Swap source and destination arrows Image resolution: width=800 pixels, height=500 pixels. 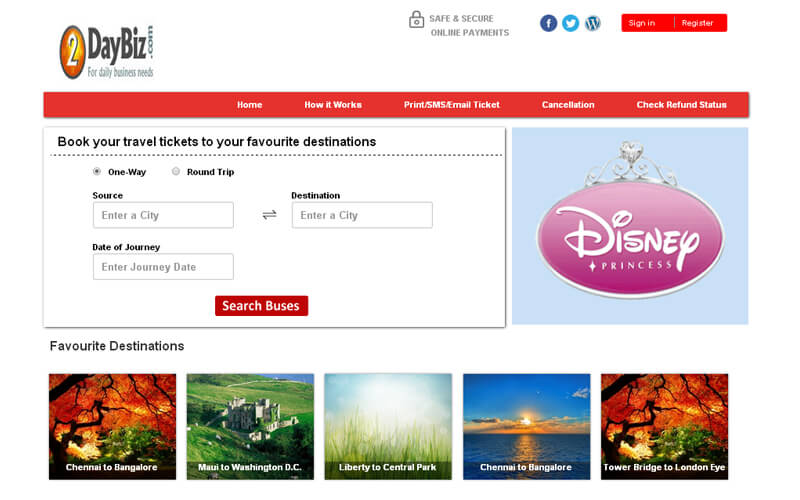point(269,215)
